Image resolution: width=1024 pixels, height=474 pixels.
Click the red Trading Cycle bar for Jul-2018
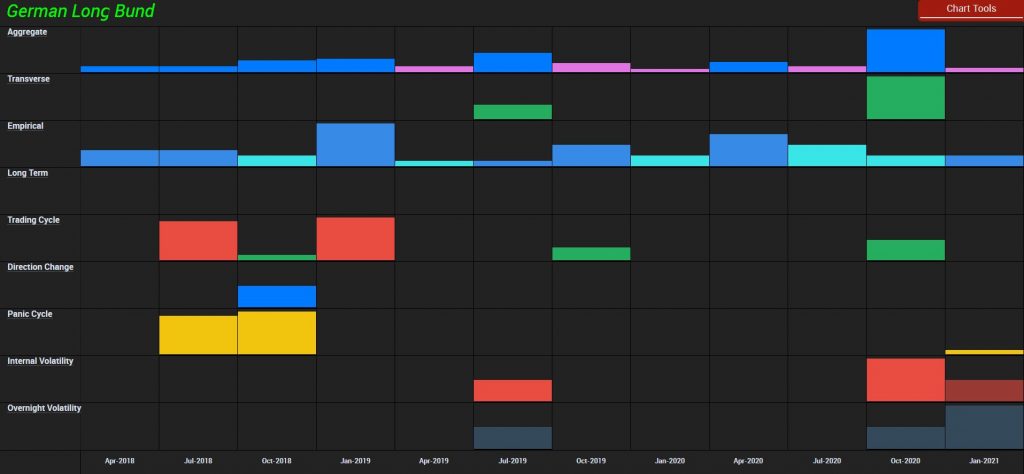pyautogui.click(x=198, y=241)
